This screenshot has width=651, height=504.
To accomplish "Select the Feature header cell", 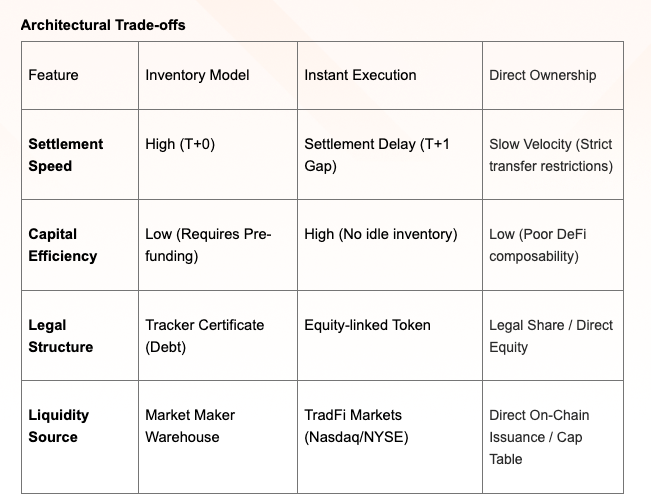I will coord(80,76).
